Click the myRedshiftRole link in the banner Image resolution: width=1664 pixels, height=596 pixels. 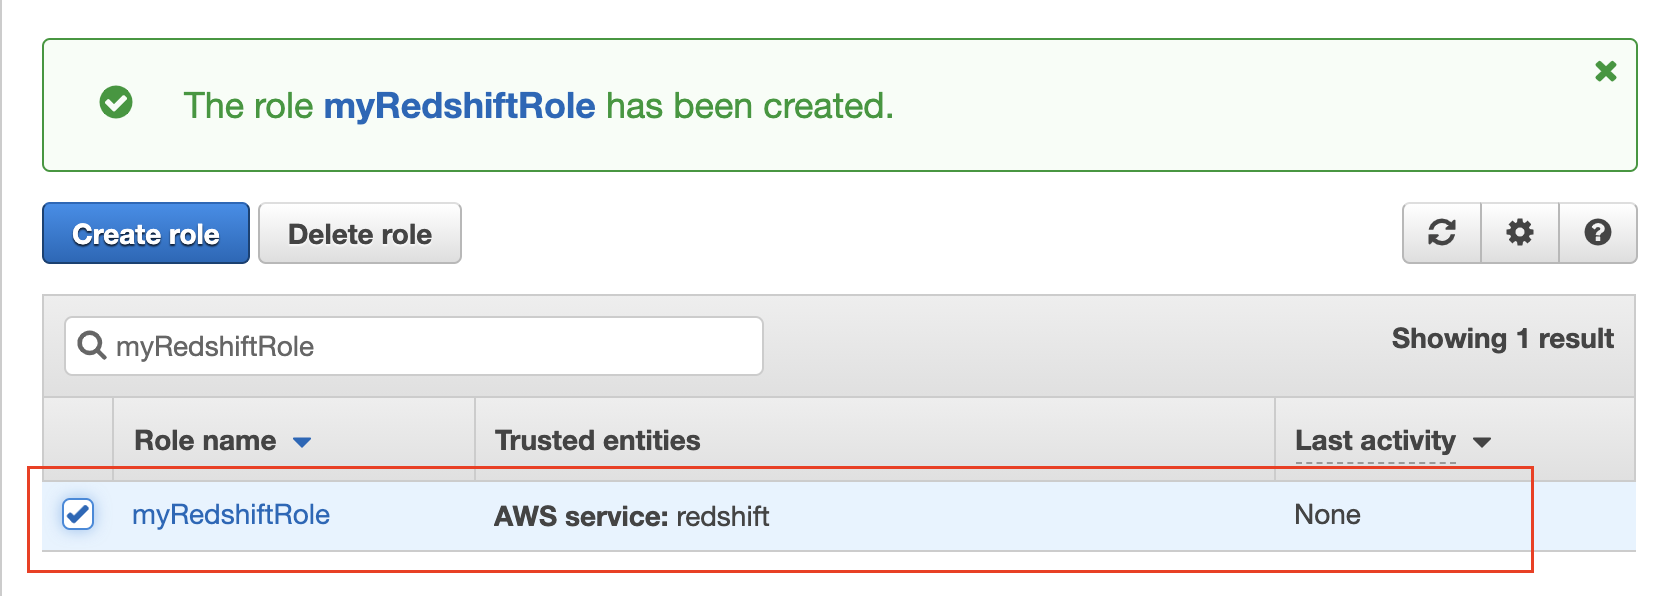(459, 105)
